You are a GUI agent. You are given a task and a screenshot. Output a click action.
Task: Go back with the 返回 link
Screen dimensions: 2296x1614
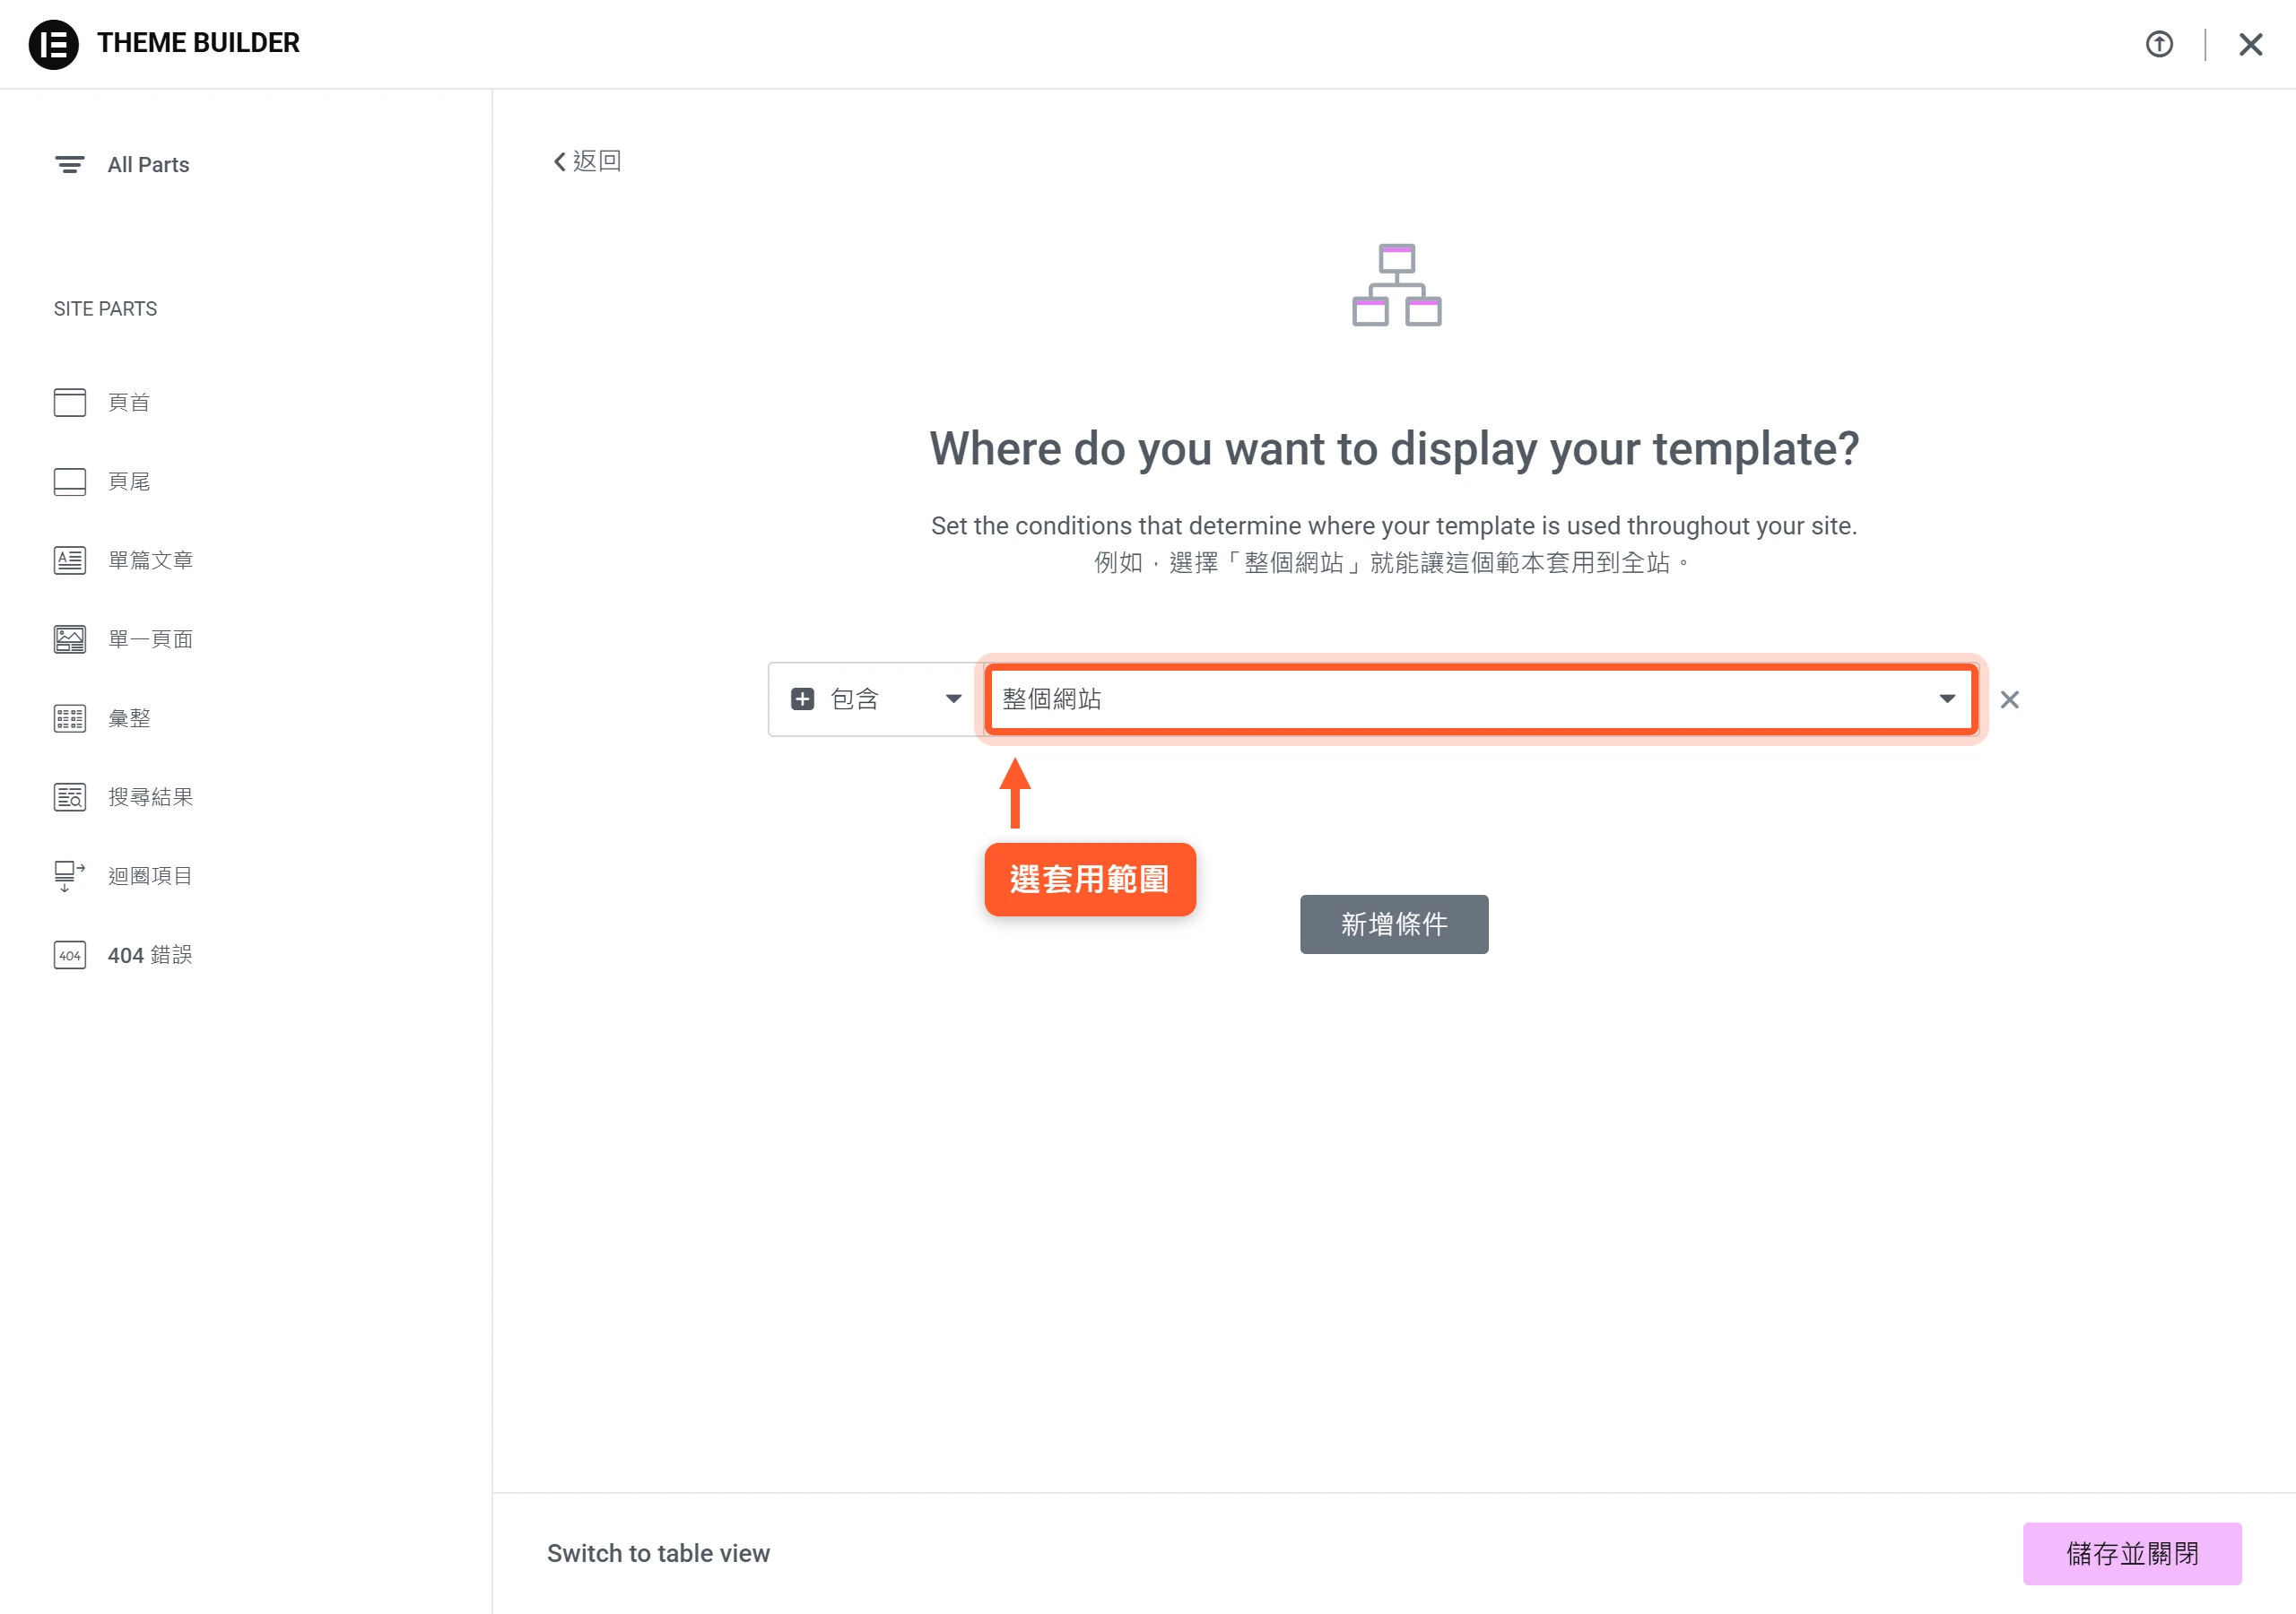click(x=588, y=161)
